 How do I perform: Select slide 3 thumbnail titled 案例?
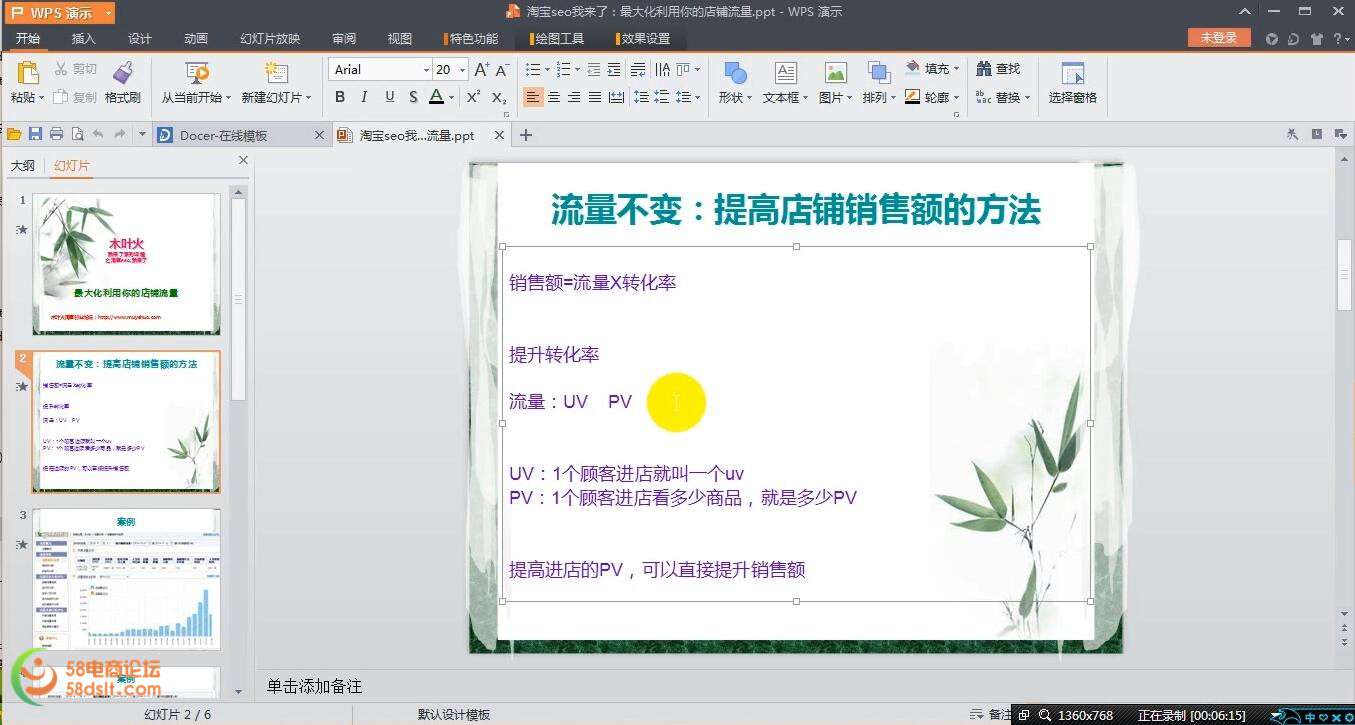tap(126, 579)
